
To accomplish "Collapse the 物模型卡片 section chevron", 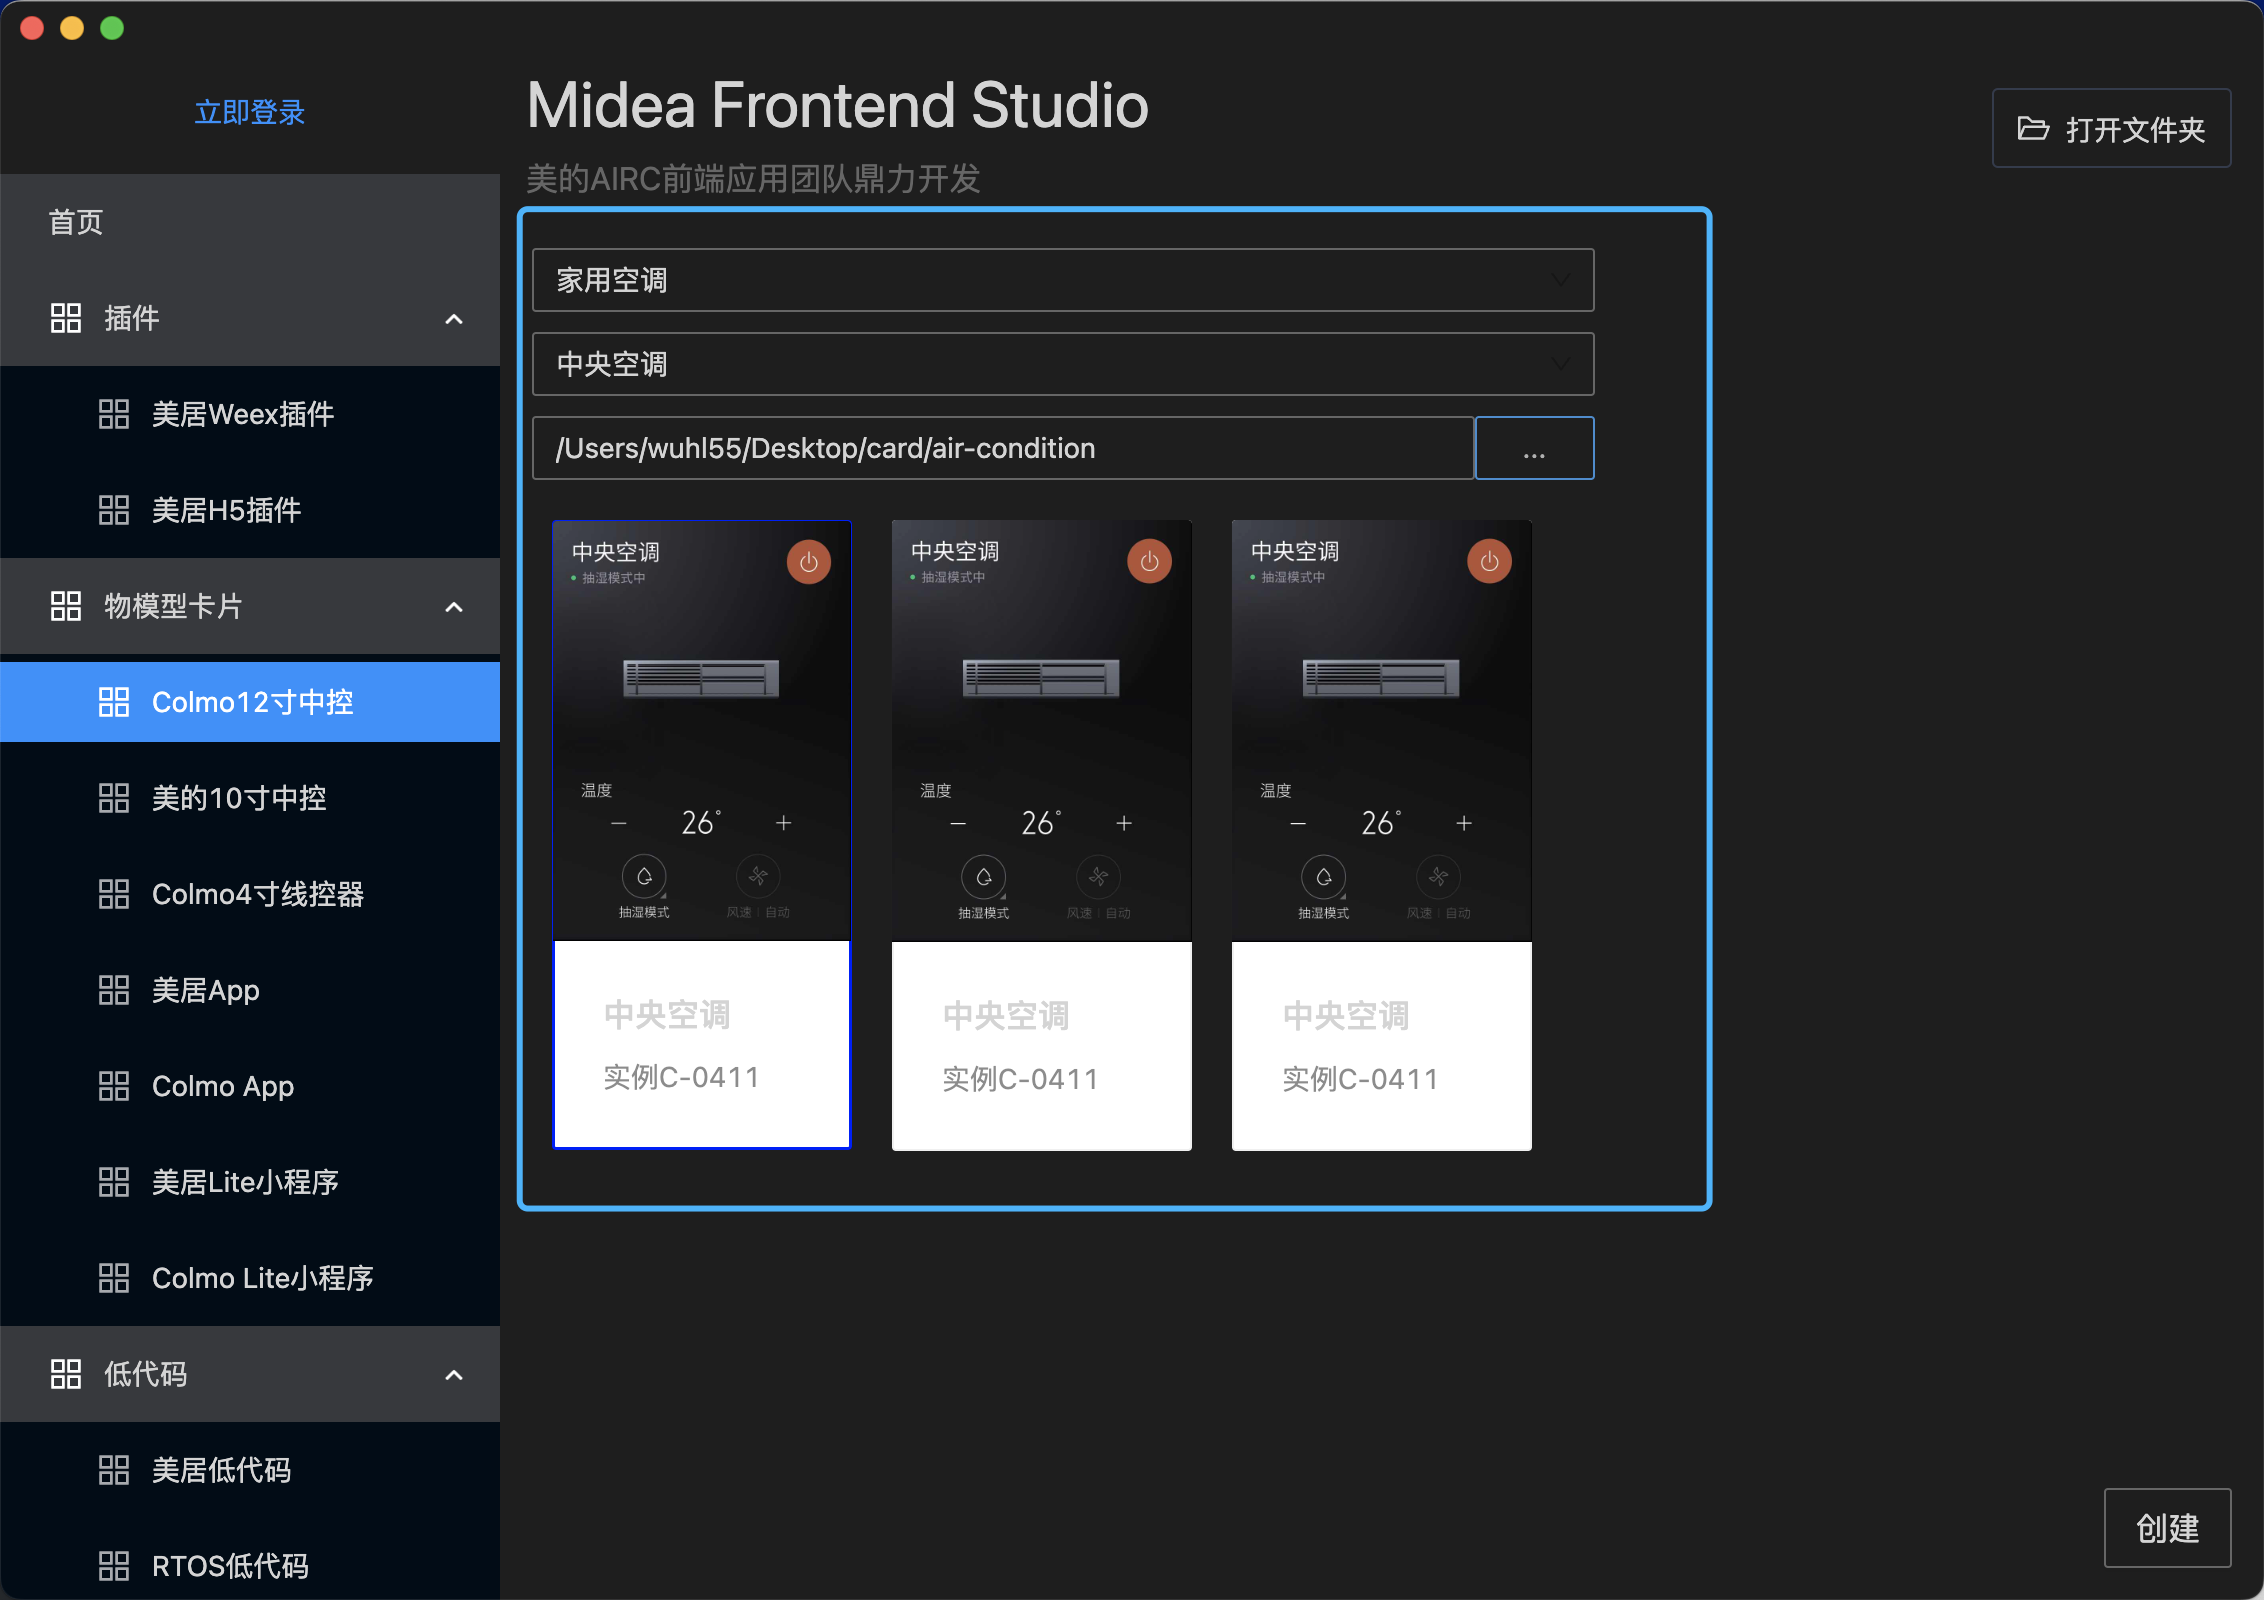I will [454, 607].
